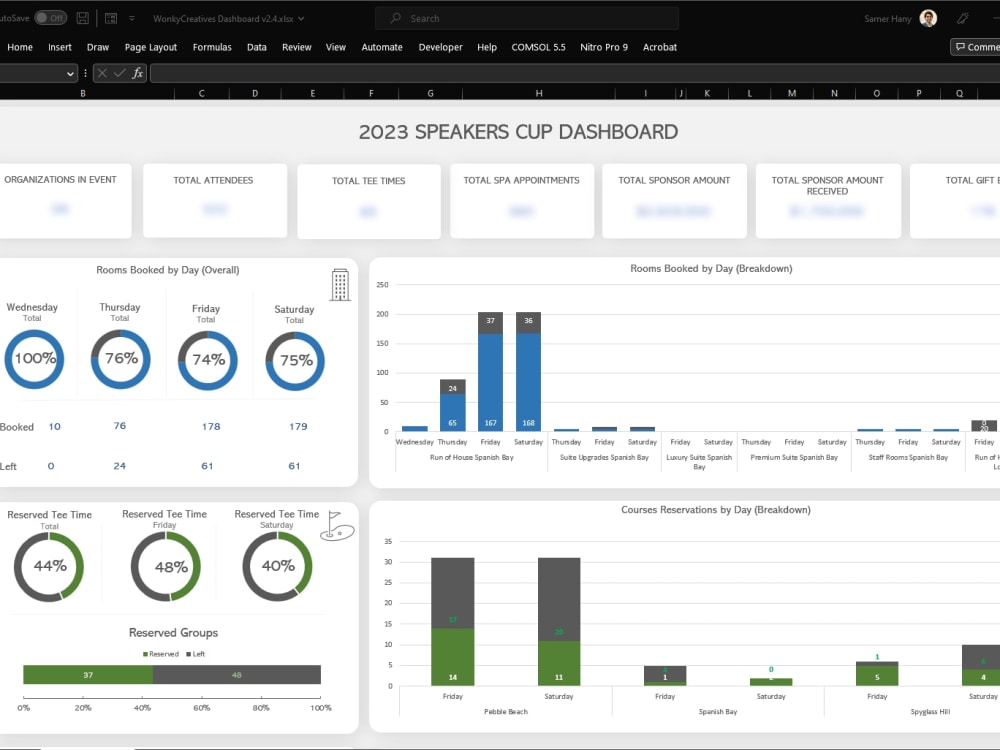This screenshot has height=750, width=1000.
Task: Click the Thursday 76% donut chart
Action: pyautogui.click(x=121, y=359)
